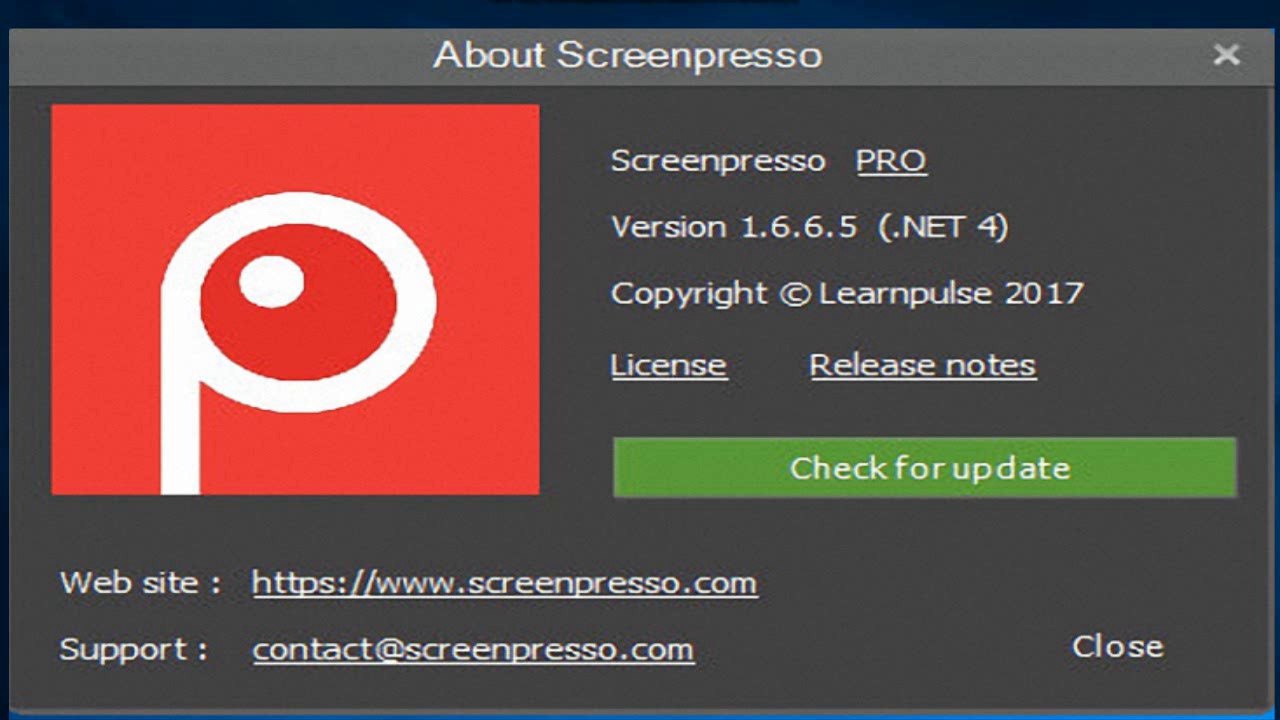Email support at contact@screenpresso.com
This screenshot has width=1280, height=720.
pos(473,649)
